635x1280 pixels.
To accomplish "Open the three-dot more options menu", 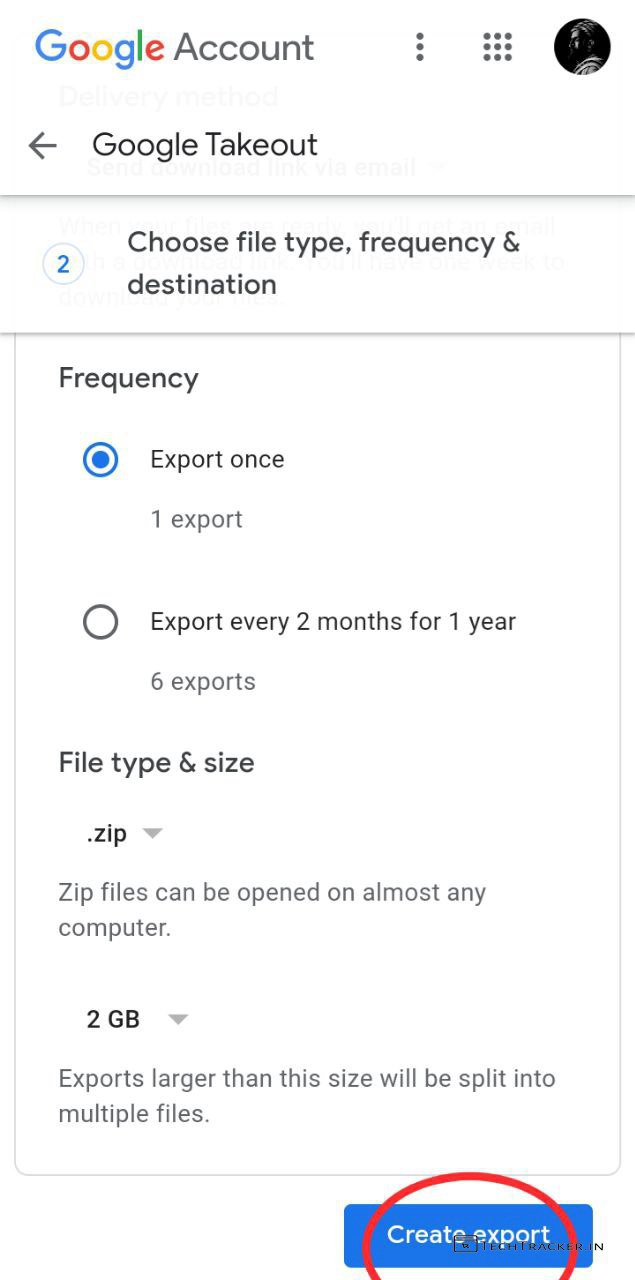I will click(x=420, y=46).
